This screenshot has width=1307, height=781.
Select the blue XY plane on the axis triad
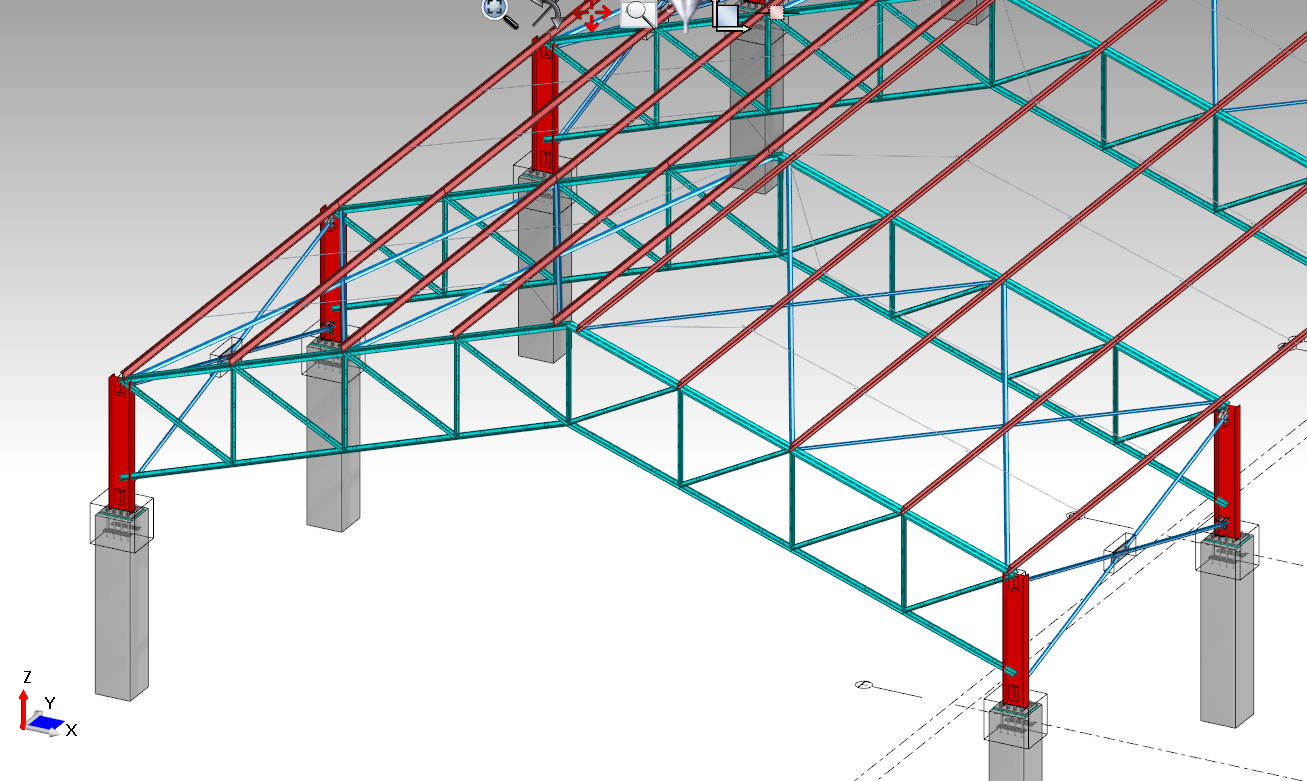coord(46,720)
